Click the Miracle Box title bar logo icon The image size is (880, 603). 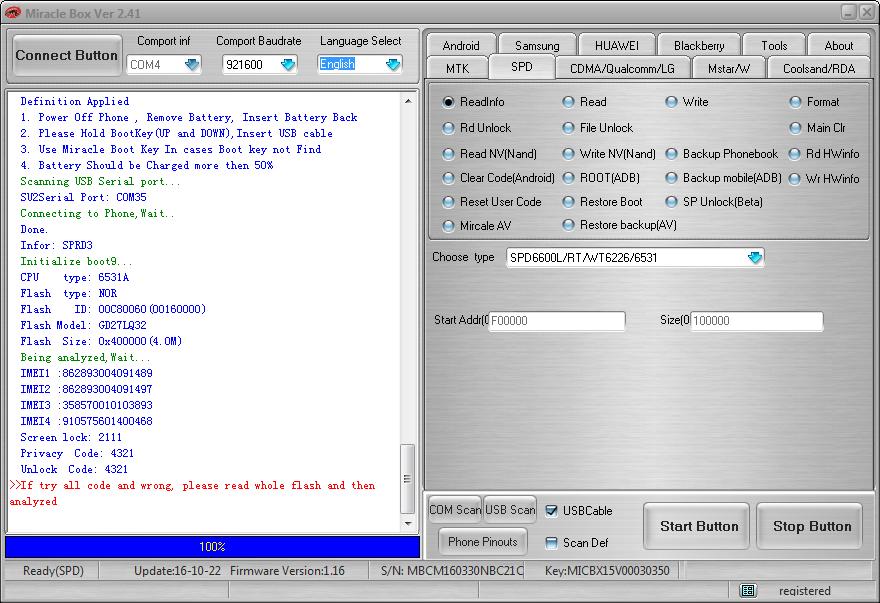(x=13, y=12)
